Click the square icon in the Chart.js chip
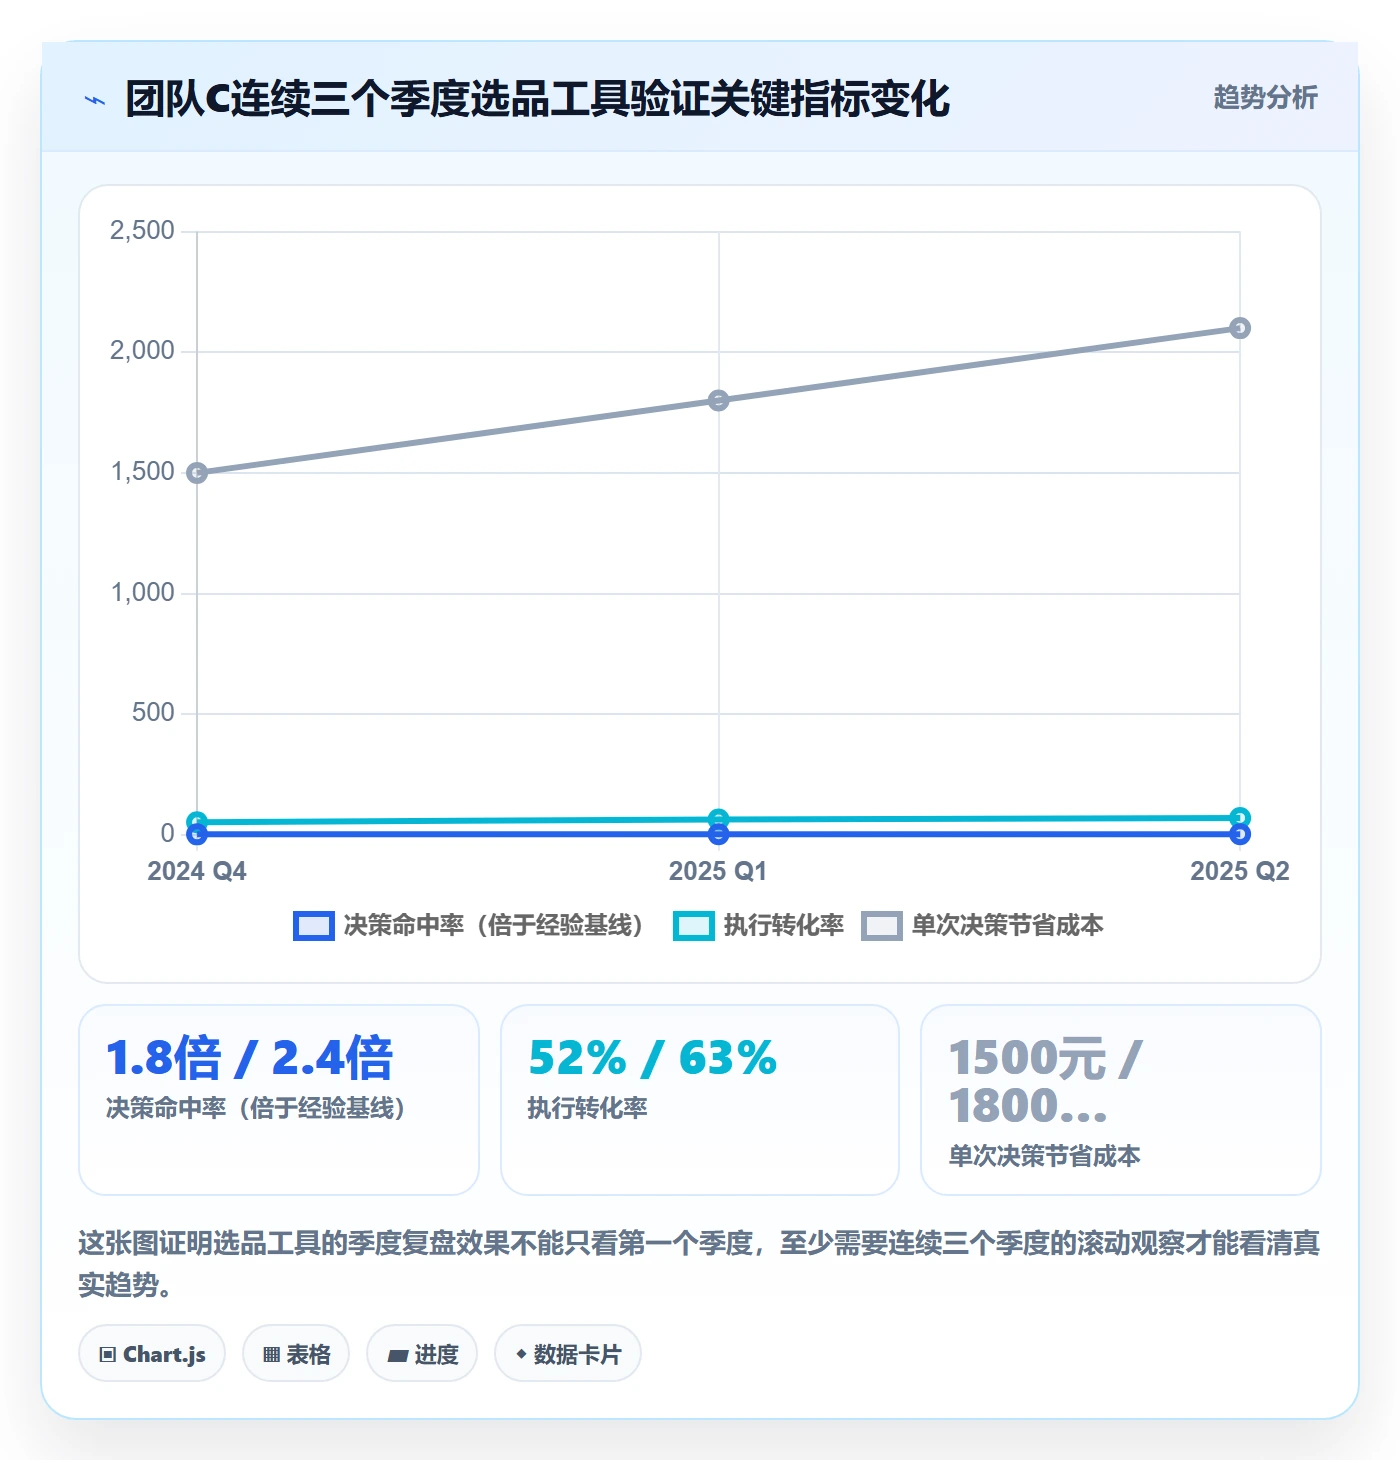The width and height of the screenshot is (1400, 1460). [x=108, y=1355]
